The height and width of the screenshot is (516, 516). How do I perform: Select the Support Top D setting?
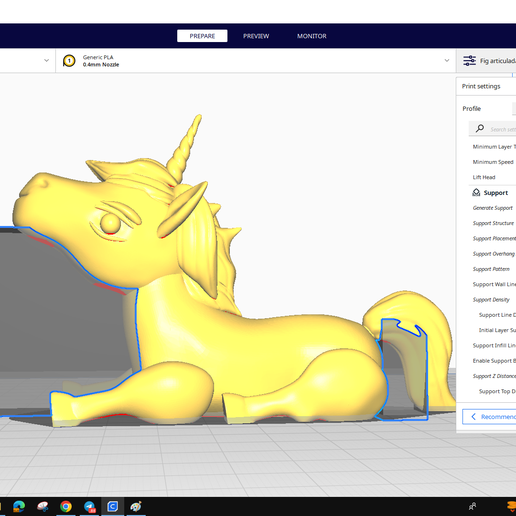pos(497,391)
